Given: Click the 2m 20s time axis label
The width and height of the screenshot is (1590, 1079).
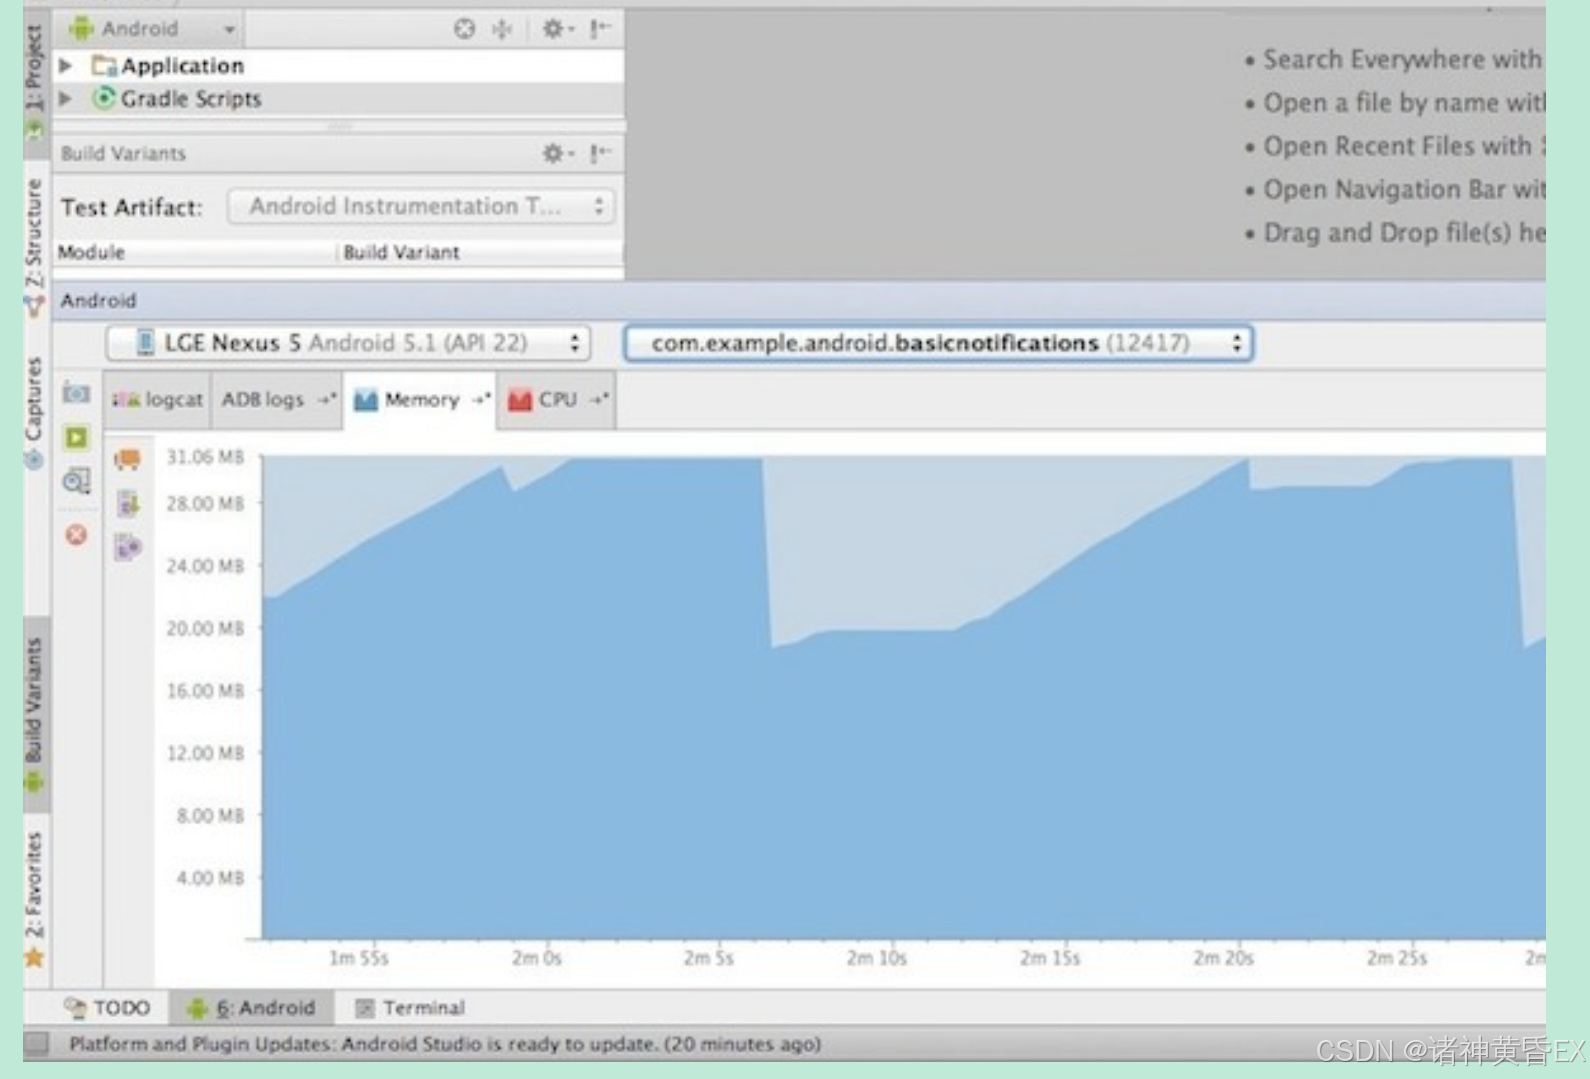Looking at the screenshot, I should point(1223,958).
